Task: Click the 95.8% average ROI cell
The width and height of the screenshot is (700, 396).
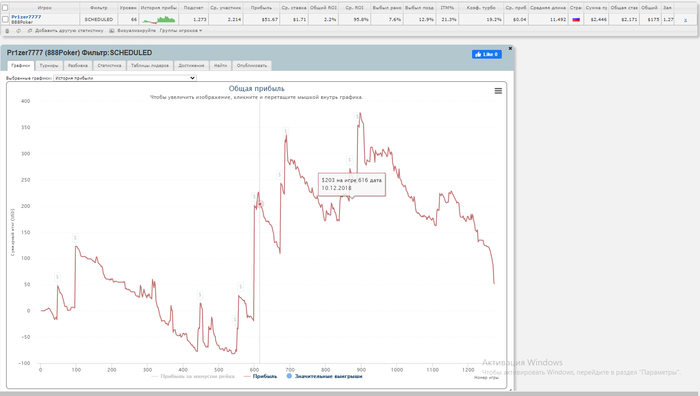Action: (361, 20)
